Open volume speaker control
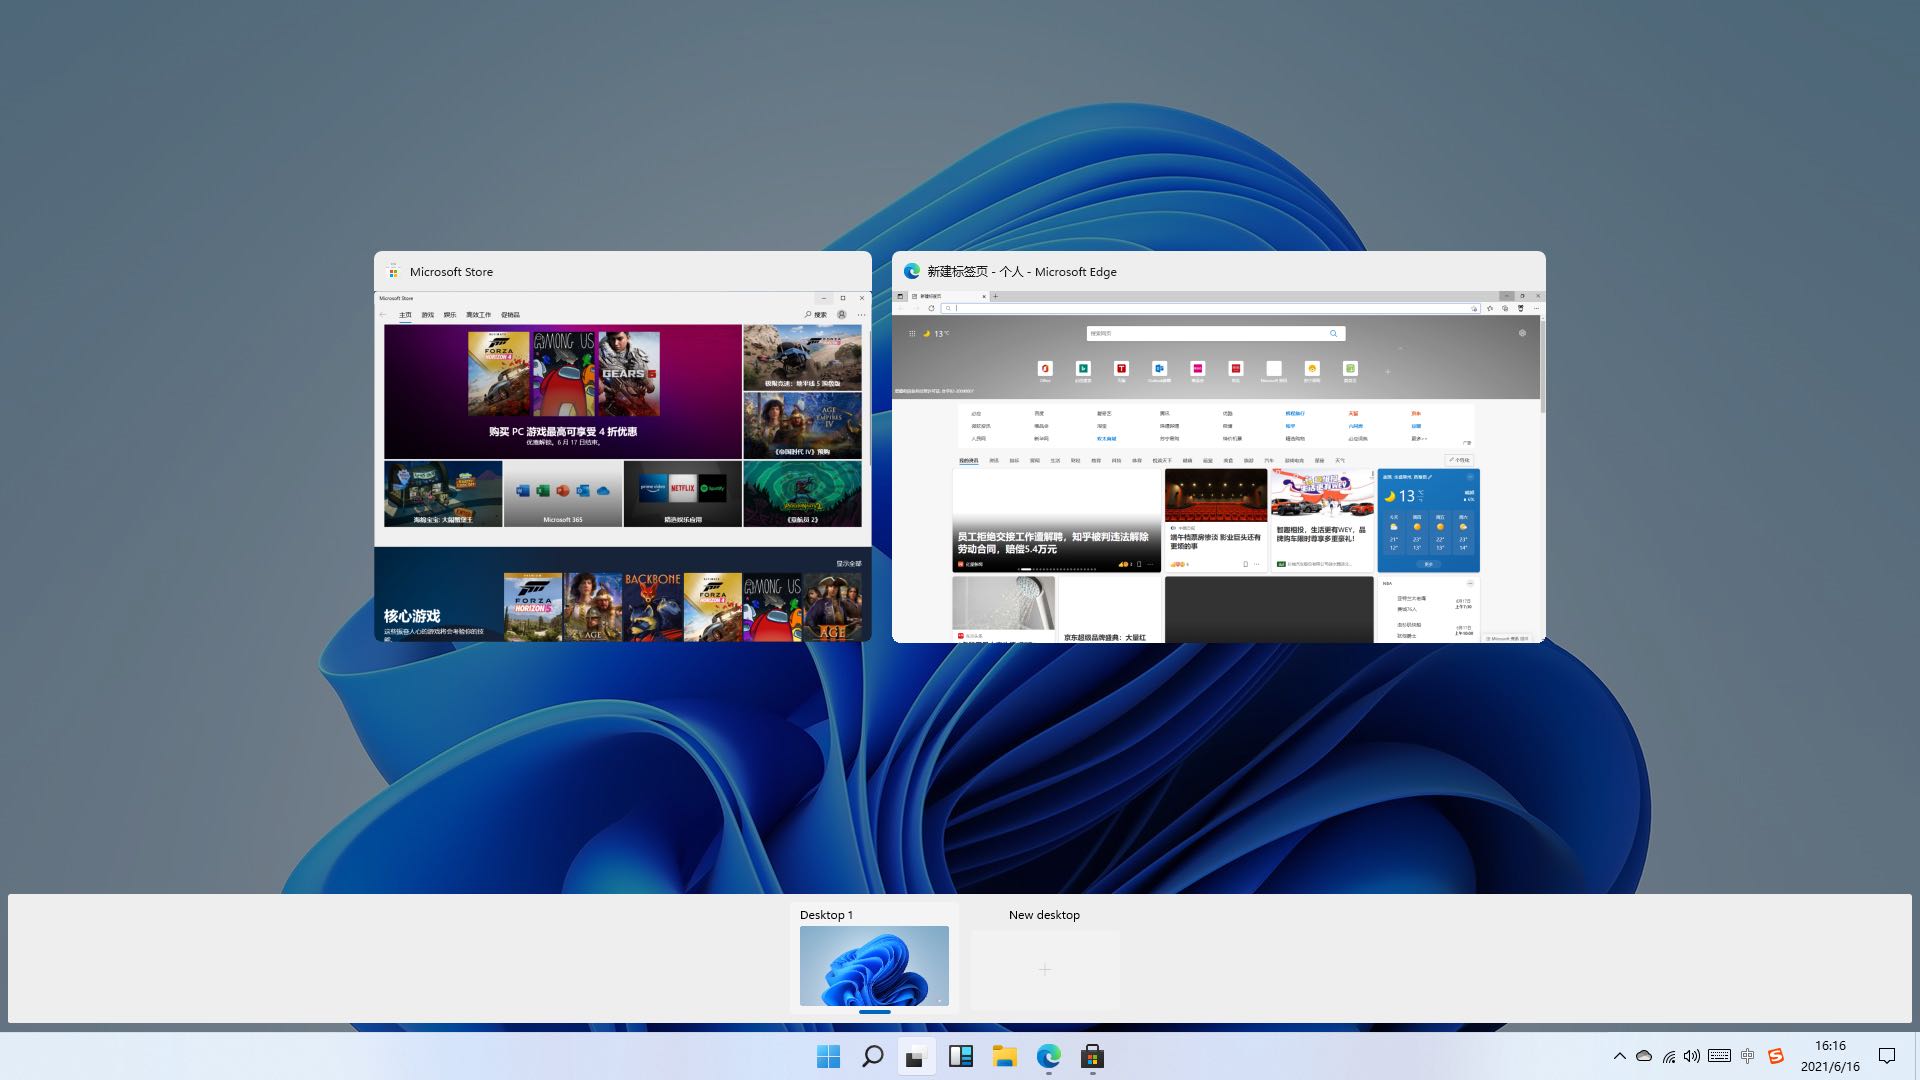 1692,1056
